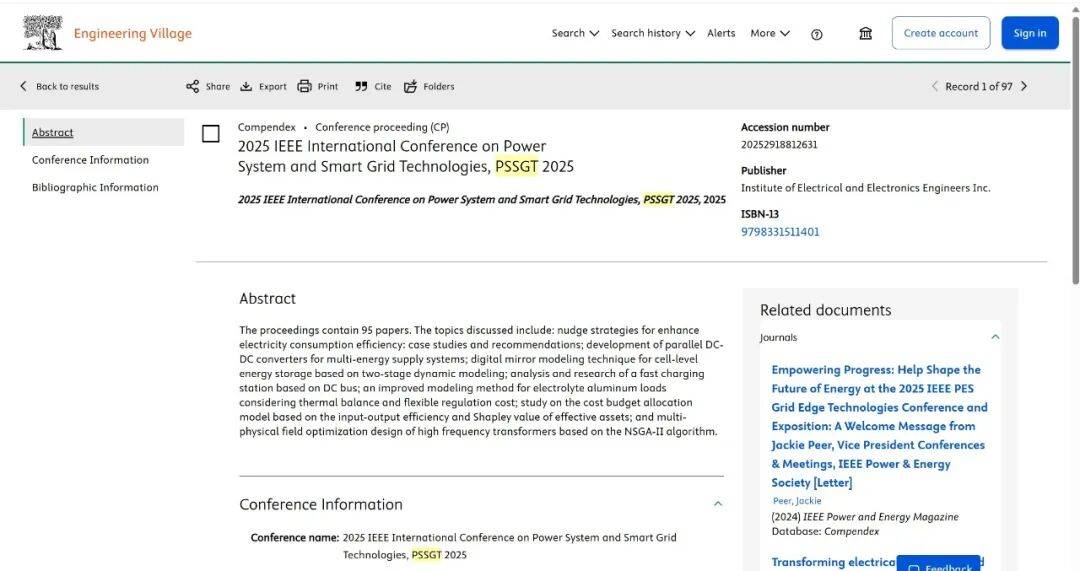This screenshot has height=571, width=1080.
Task: Go to previous record arrow
Action: click(x=934, y=86)
